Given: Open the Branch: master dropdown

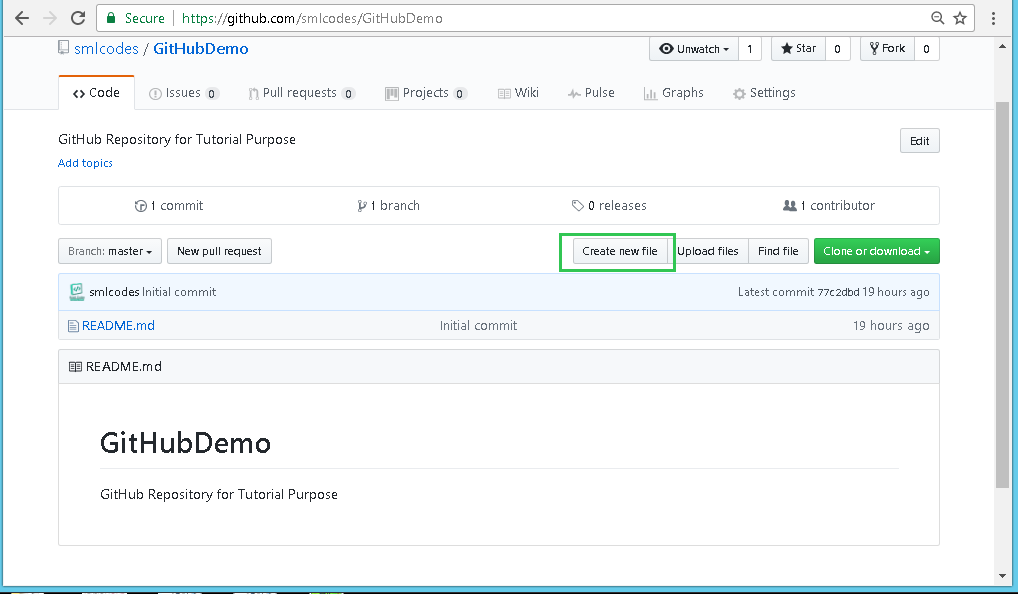Looking at the screenshot, I should 110,251.
